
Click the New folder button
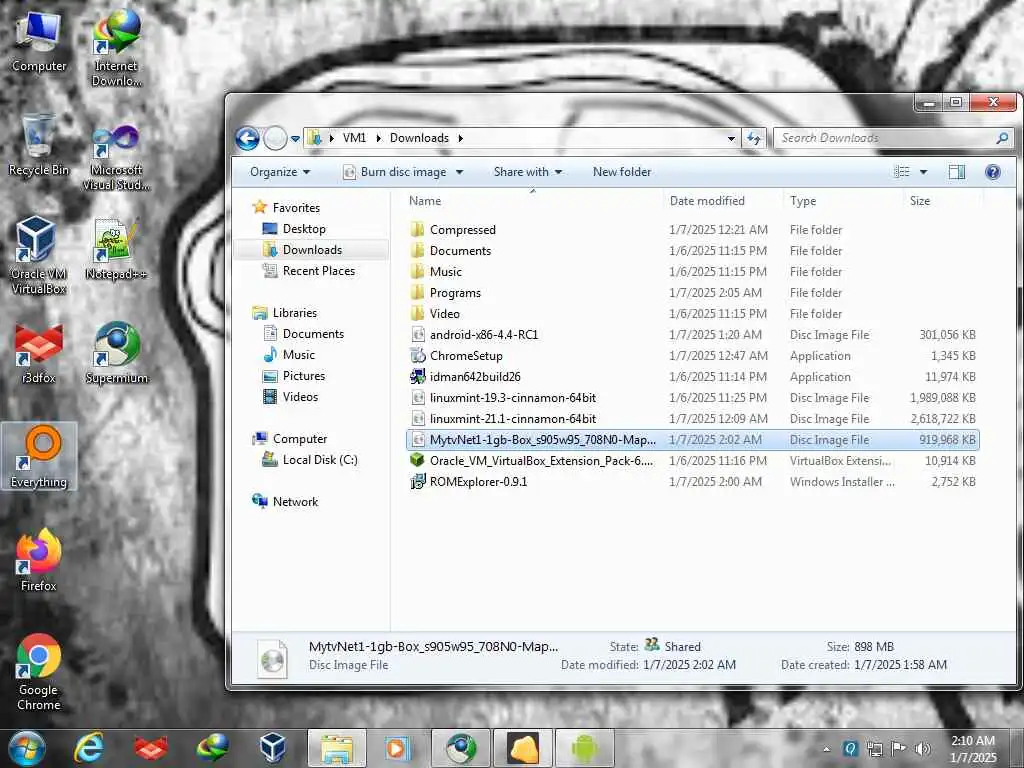pos(622,172)
